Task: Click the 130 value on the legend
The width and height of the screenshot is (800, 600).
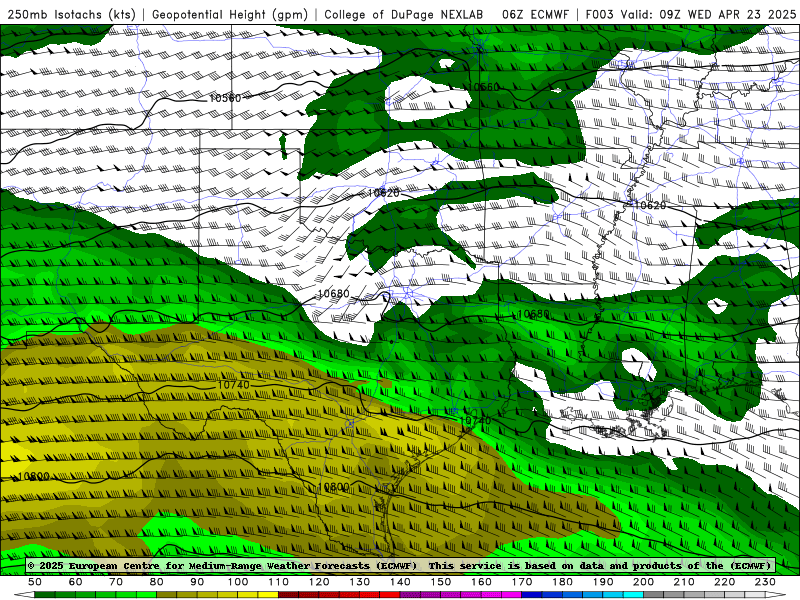Action: coord(360,582)
